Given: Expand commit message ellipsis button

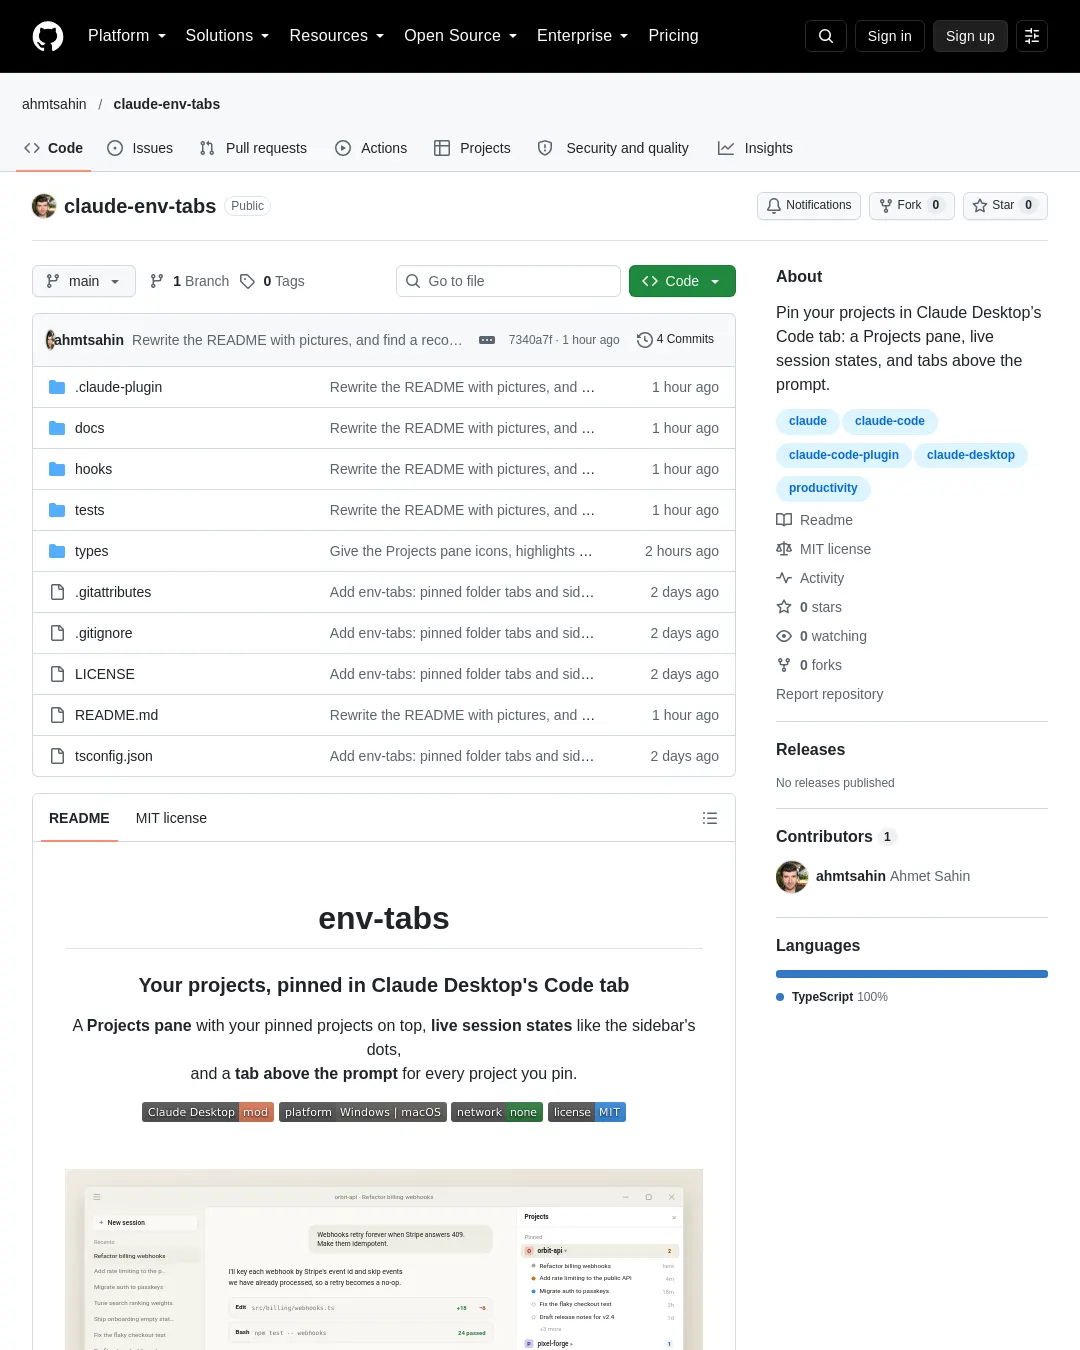Looking at the screenshot, I should coord(487,340).
